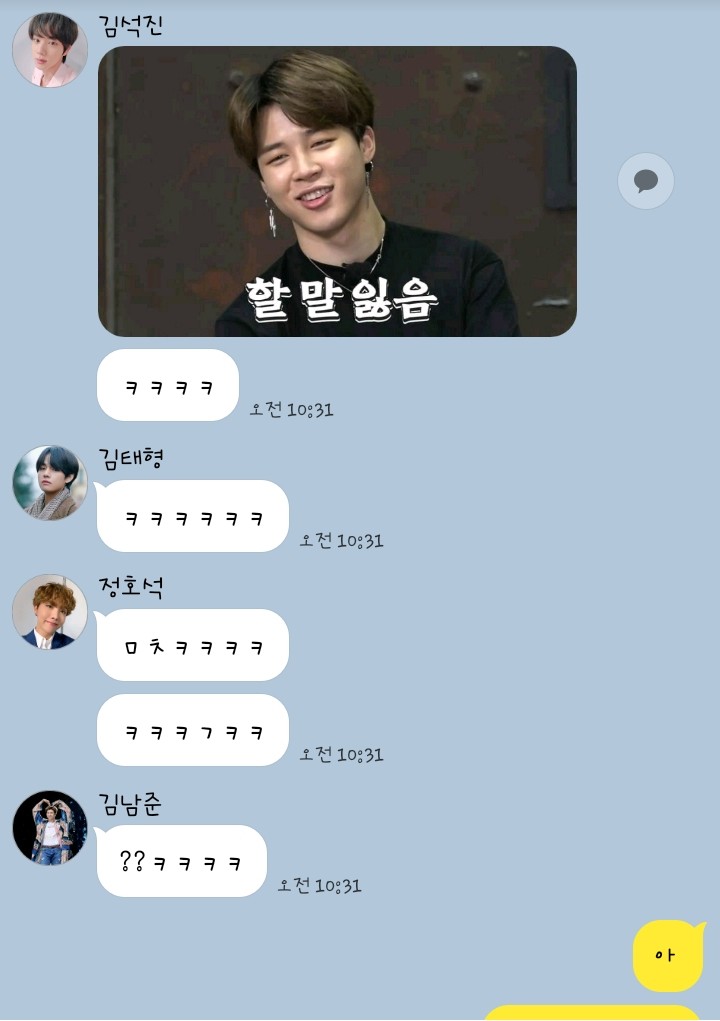Tap the ㅁㅊㅋㅋㅋㅋ message bubble
The image size is (720, 1021).
pos(193,645)
